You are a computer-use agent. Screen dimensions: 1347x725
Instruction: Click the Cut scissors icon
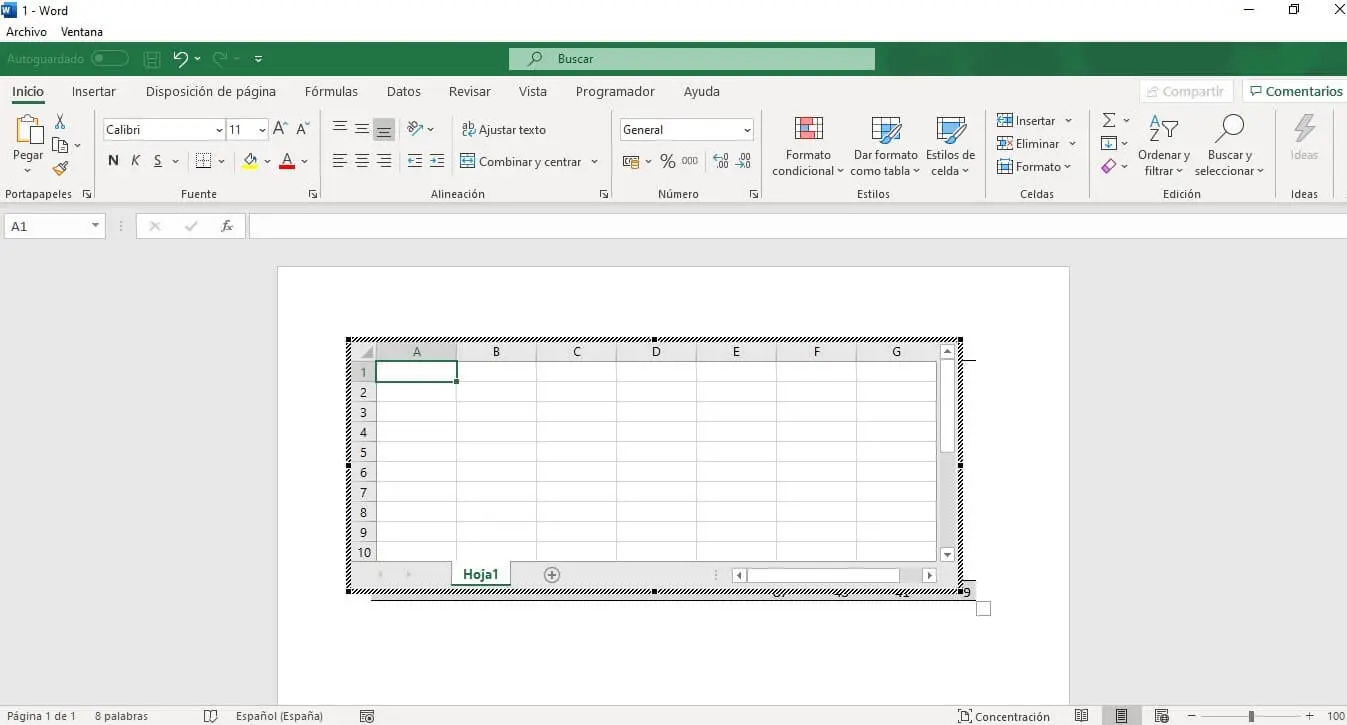tap(60, 122)
